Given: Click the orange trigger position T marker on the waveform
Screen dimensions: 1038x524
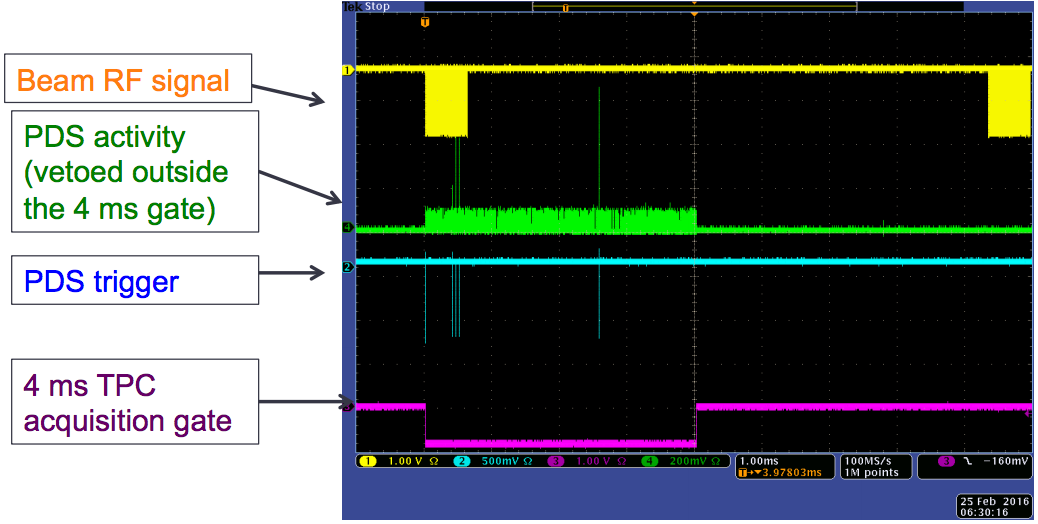Looking at the screenshot, I should 425,22.
